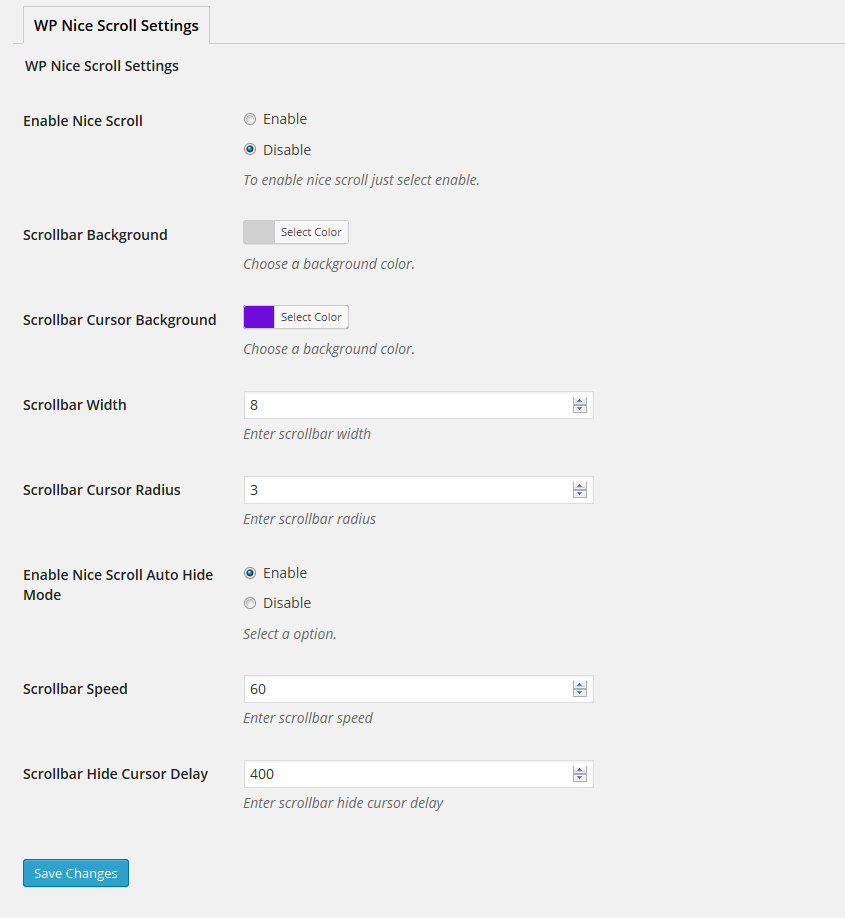
Task: Click 'To enable nice scroll just select enable.' hint
Action: click(361, 180)
